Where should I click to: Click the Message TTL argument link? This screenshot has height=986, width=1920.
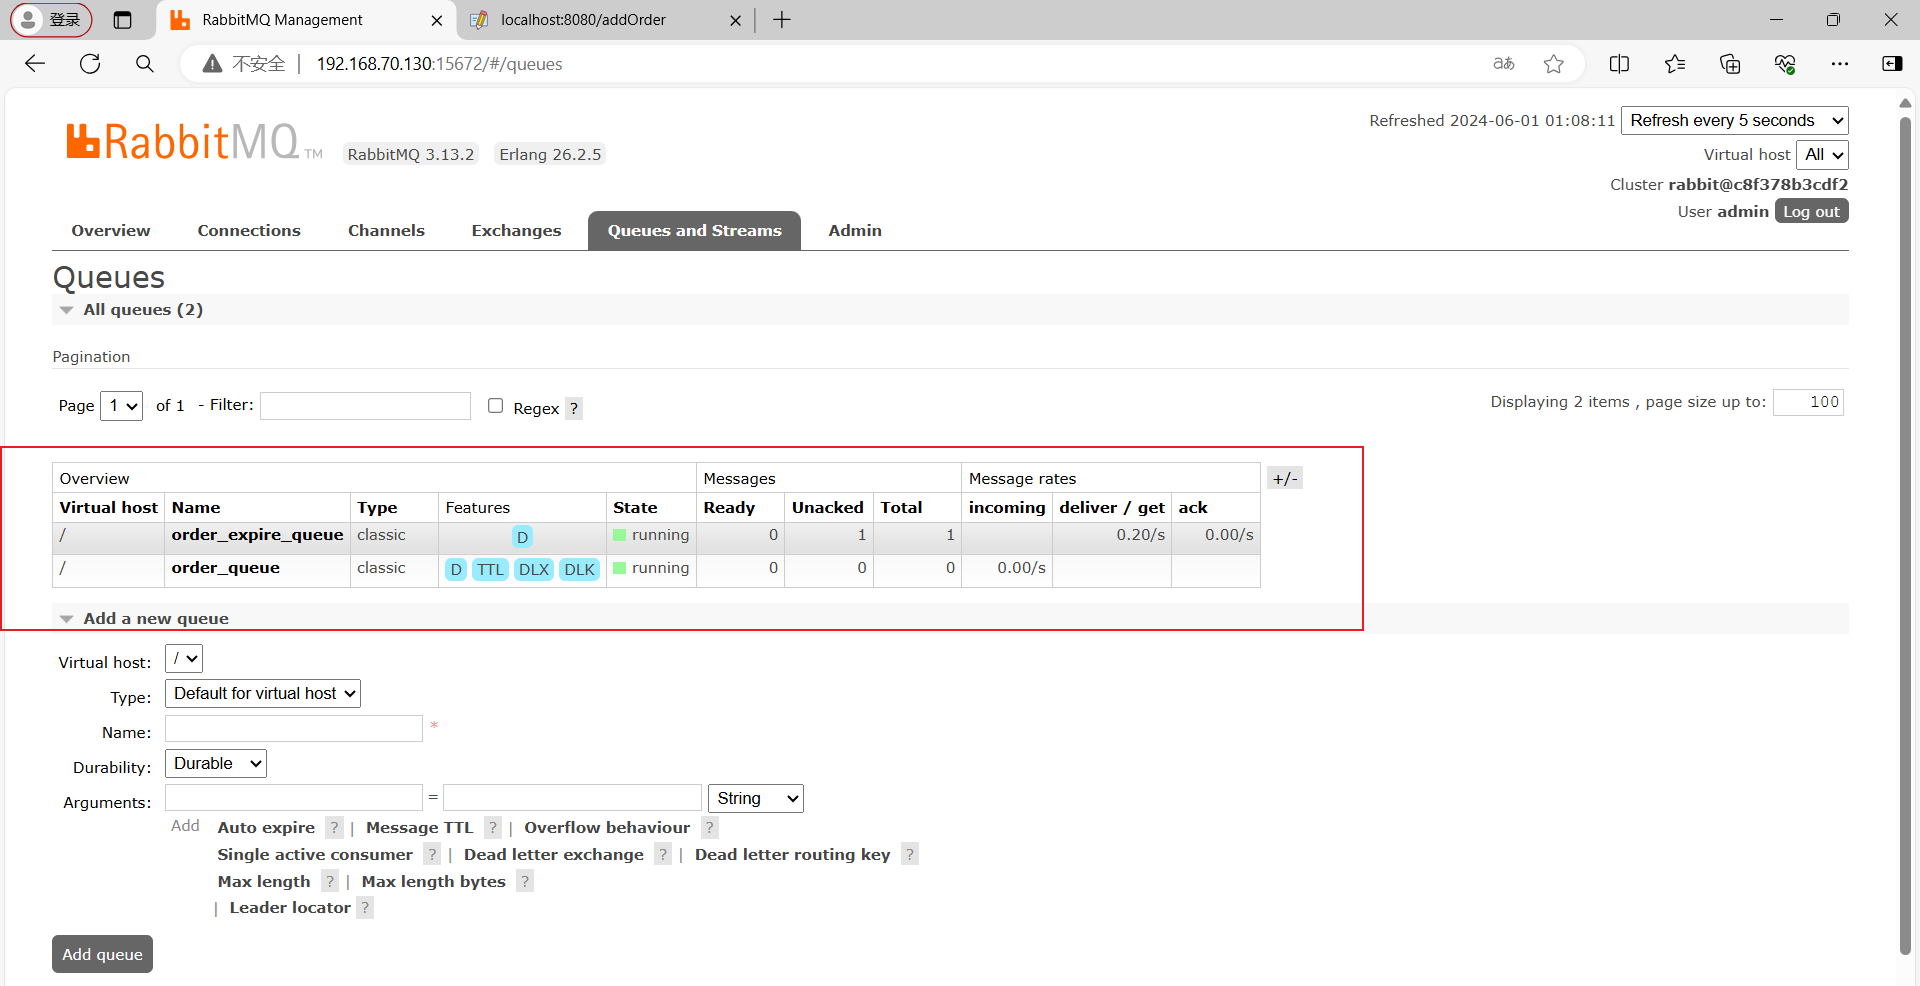coord(419,827)
